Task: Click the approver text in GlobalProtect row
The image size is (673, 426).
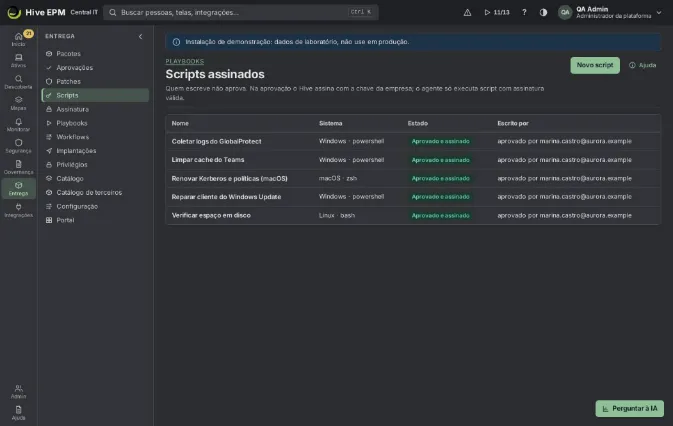Action: coord(564,141)
